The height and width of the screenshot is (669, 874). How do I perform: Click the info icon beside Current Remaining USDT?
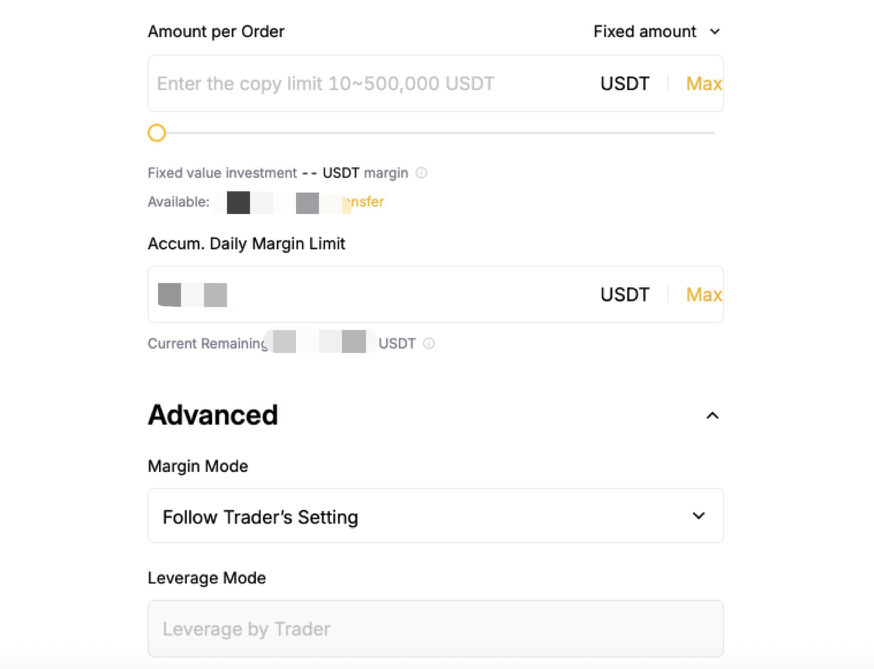pyautogui.click(x=429, y=344)
